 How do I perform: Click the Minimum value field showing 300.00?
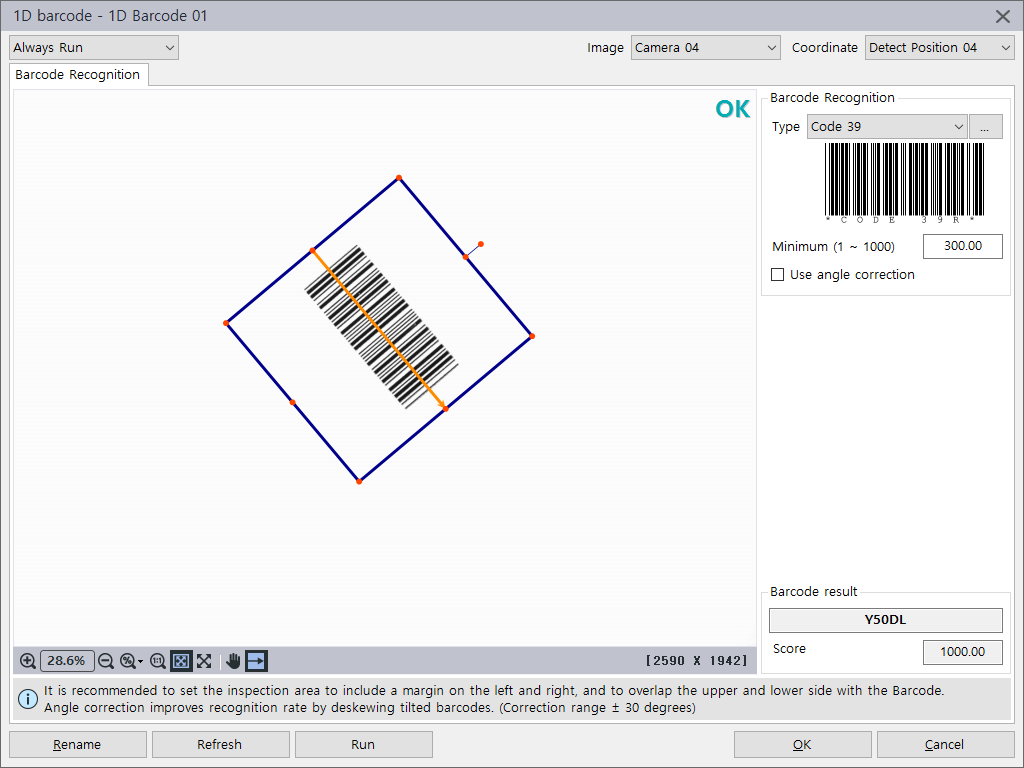pyautogui.click(x=963, y=246)
